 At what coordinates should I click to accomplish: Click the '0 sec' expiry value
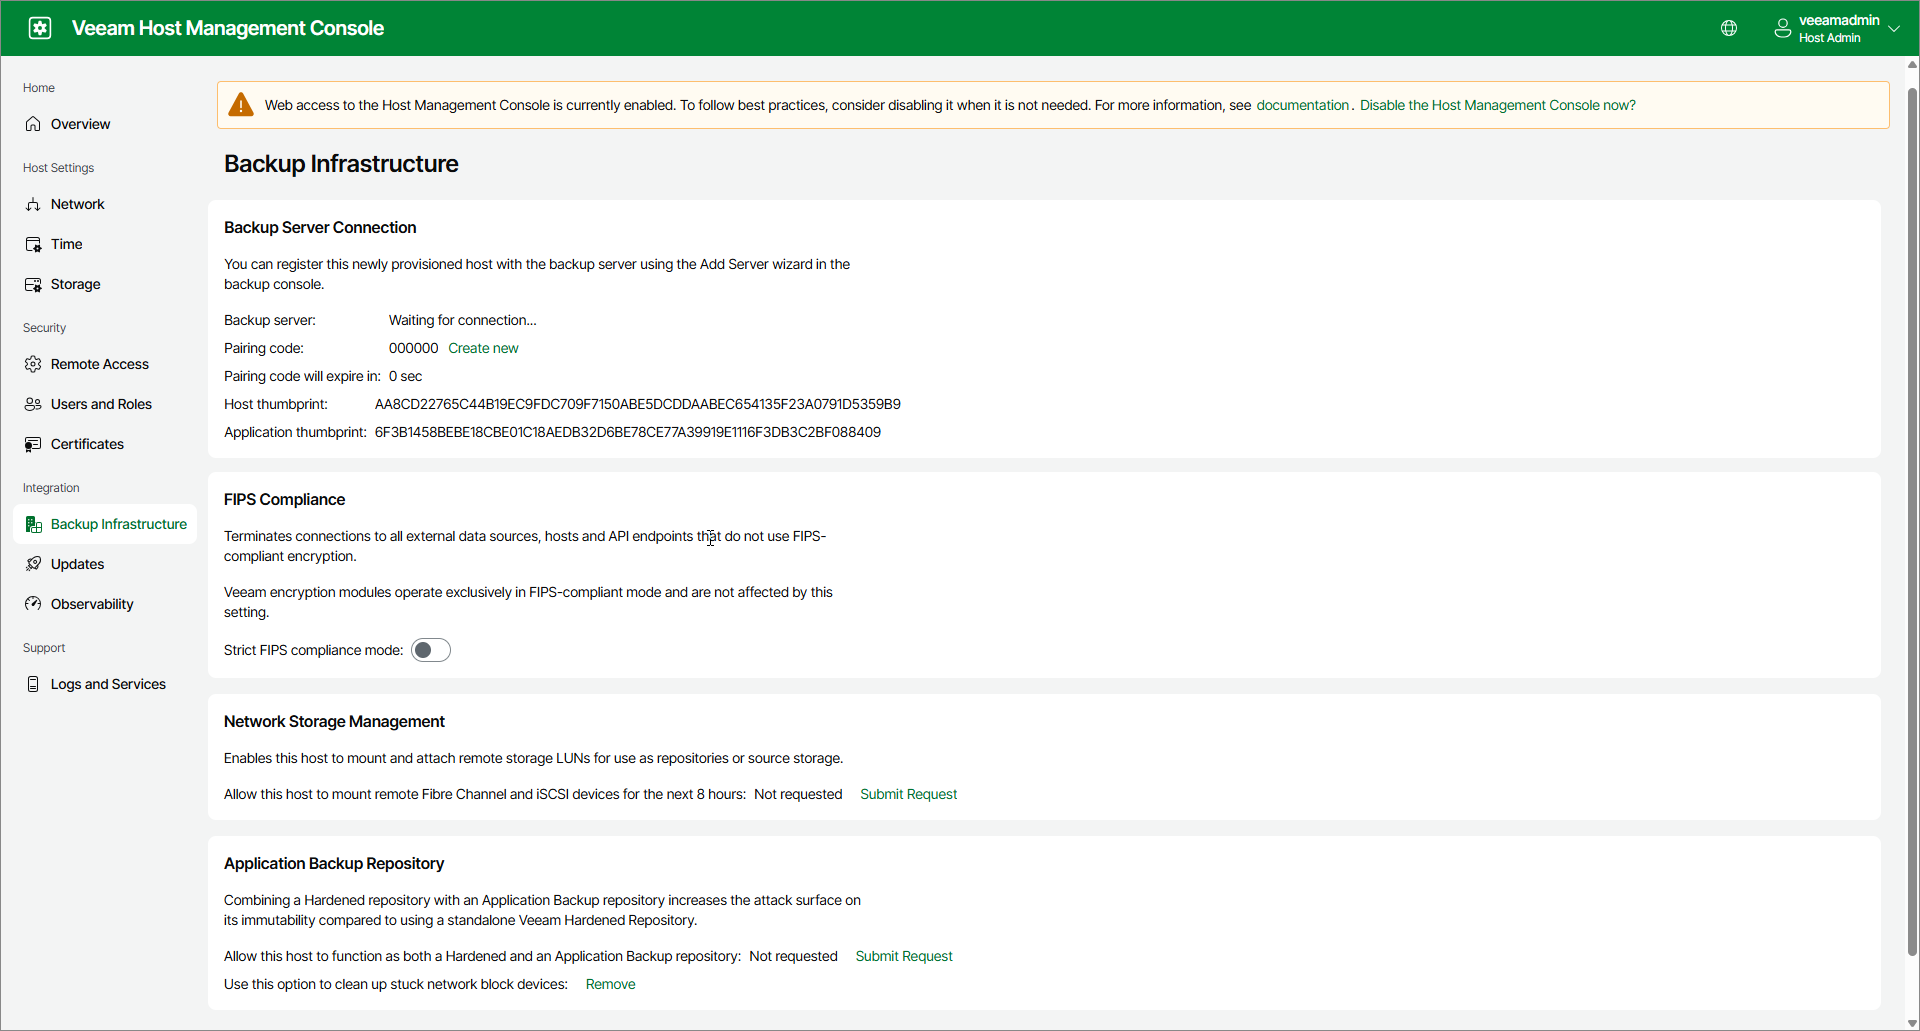click(405, 376)
